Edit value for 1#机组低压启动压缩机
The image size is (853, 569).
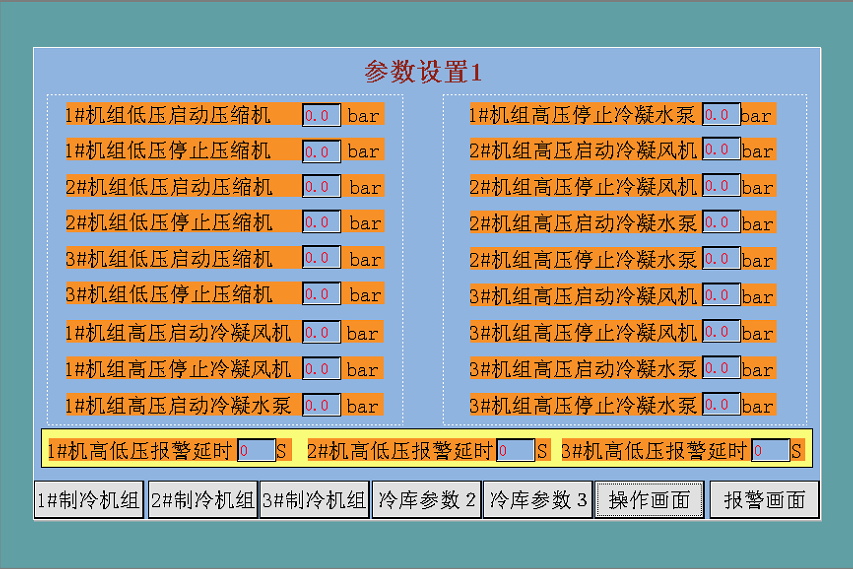[322, 115]
